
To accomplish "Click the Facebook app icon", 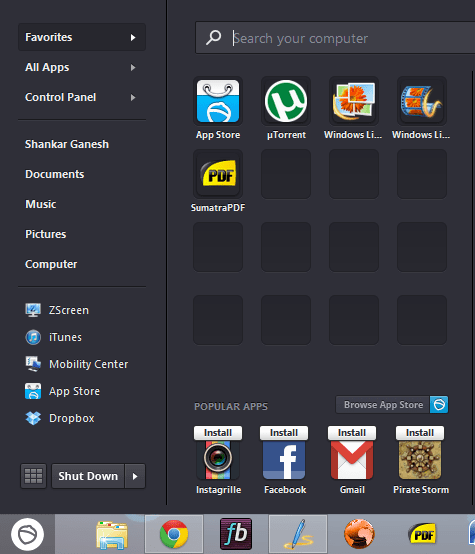I will click(x=284, y=459).
